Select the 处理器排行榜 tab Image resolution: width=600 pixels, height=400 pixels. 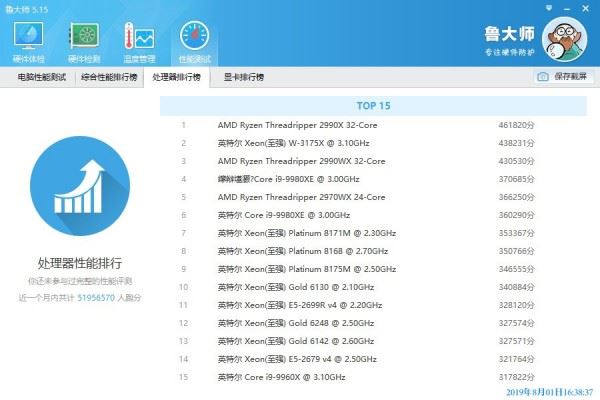click(176, 77)
